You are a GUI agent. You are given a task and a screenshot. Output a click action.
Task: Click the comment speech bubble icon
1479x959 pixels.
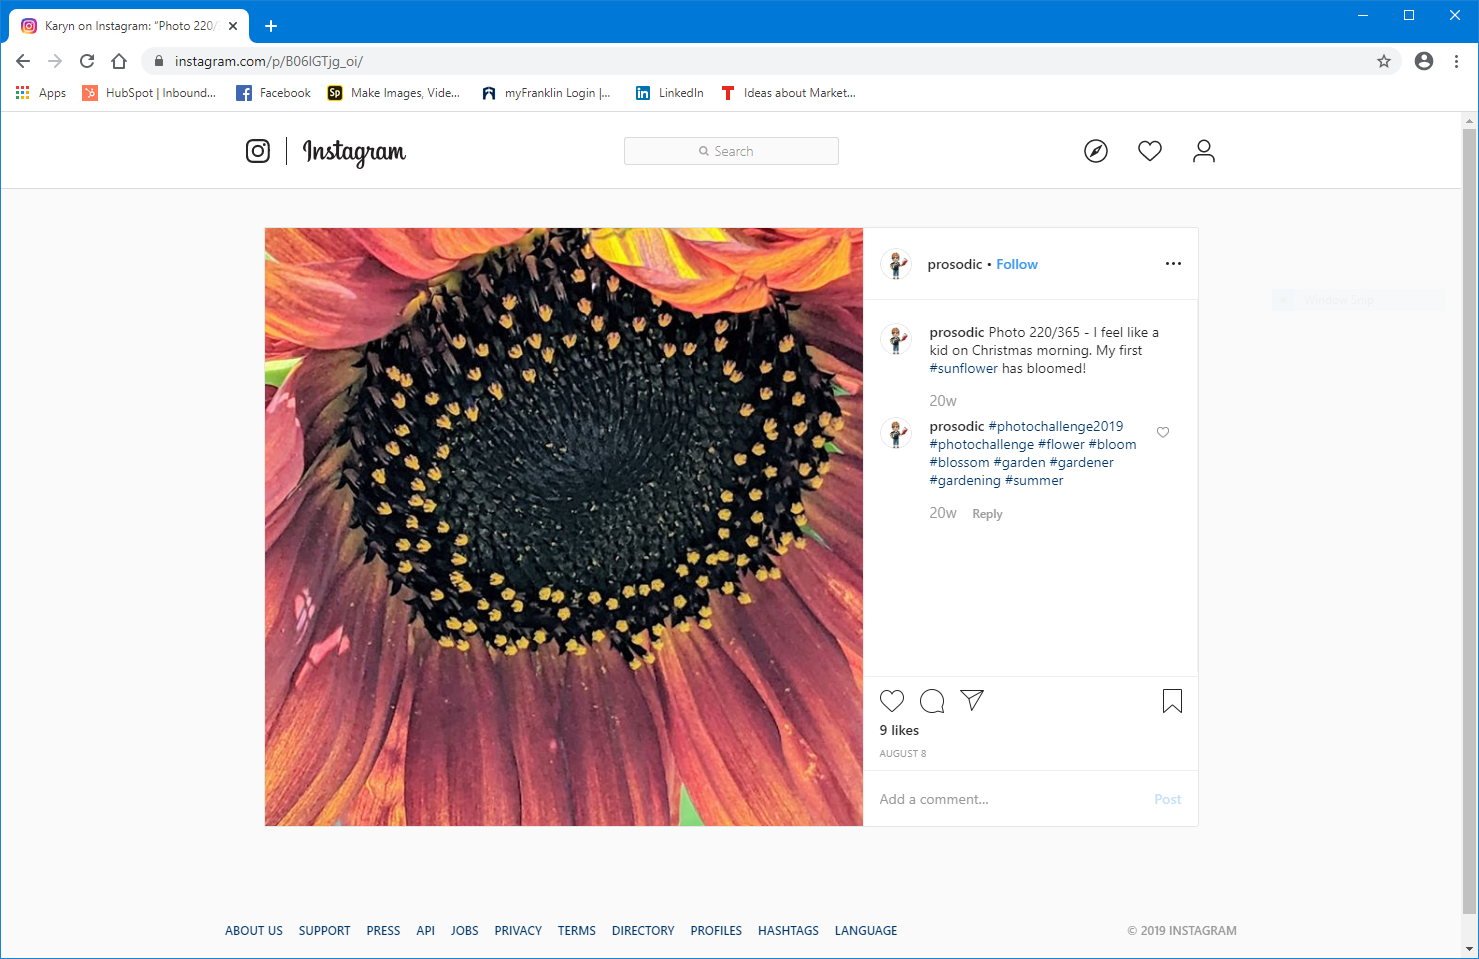coord(932,701)
